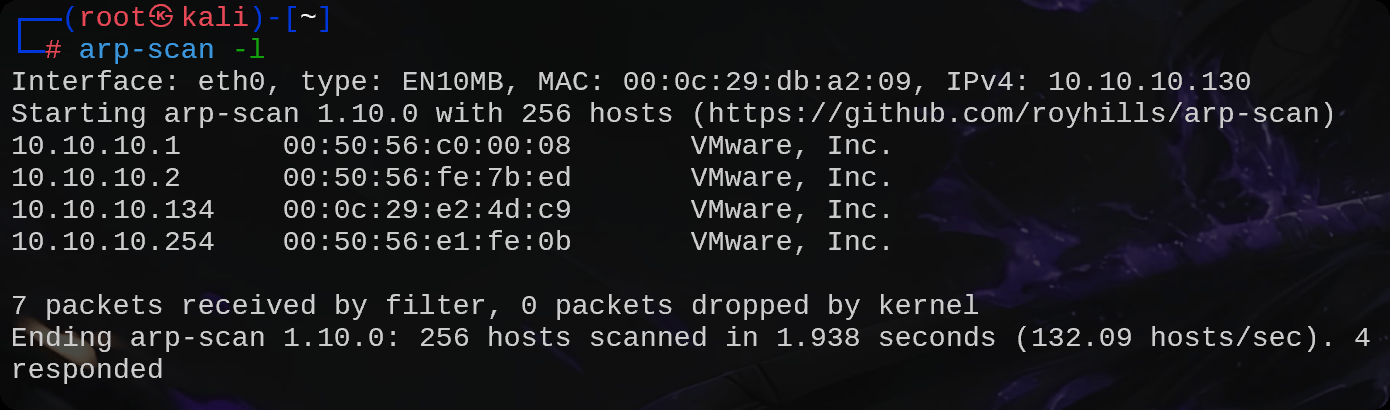This screenshot has width=1390, height=410.
Task: Click the VMware, Inc. vendor for 10.10.10.134
Action: [791, 210]
